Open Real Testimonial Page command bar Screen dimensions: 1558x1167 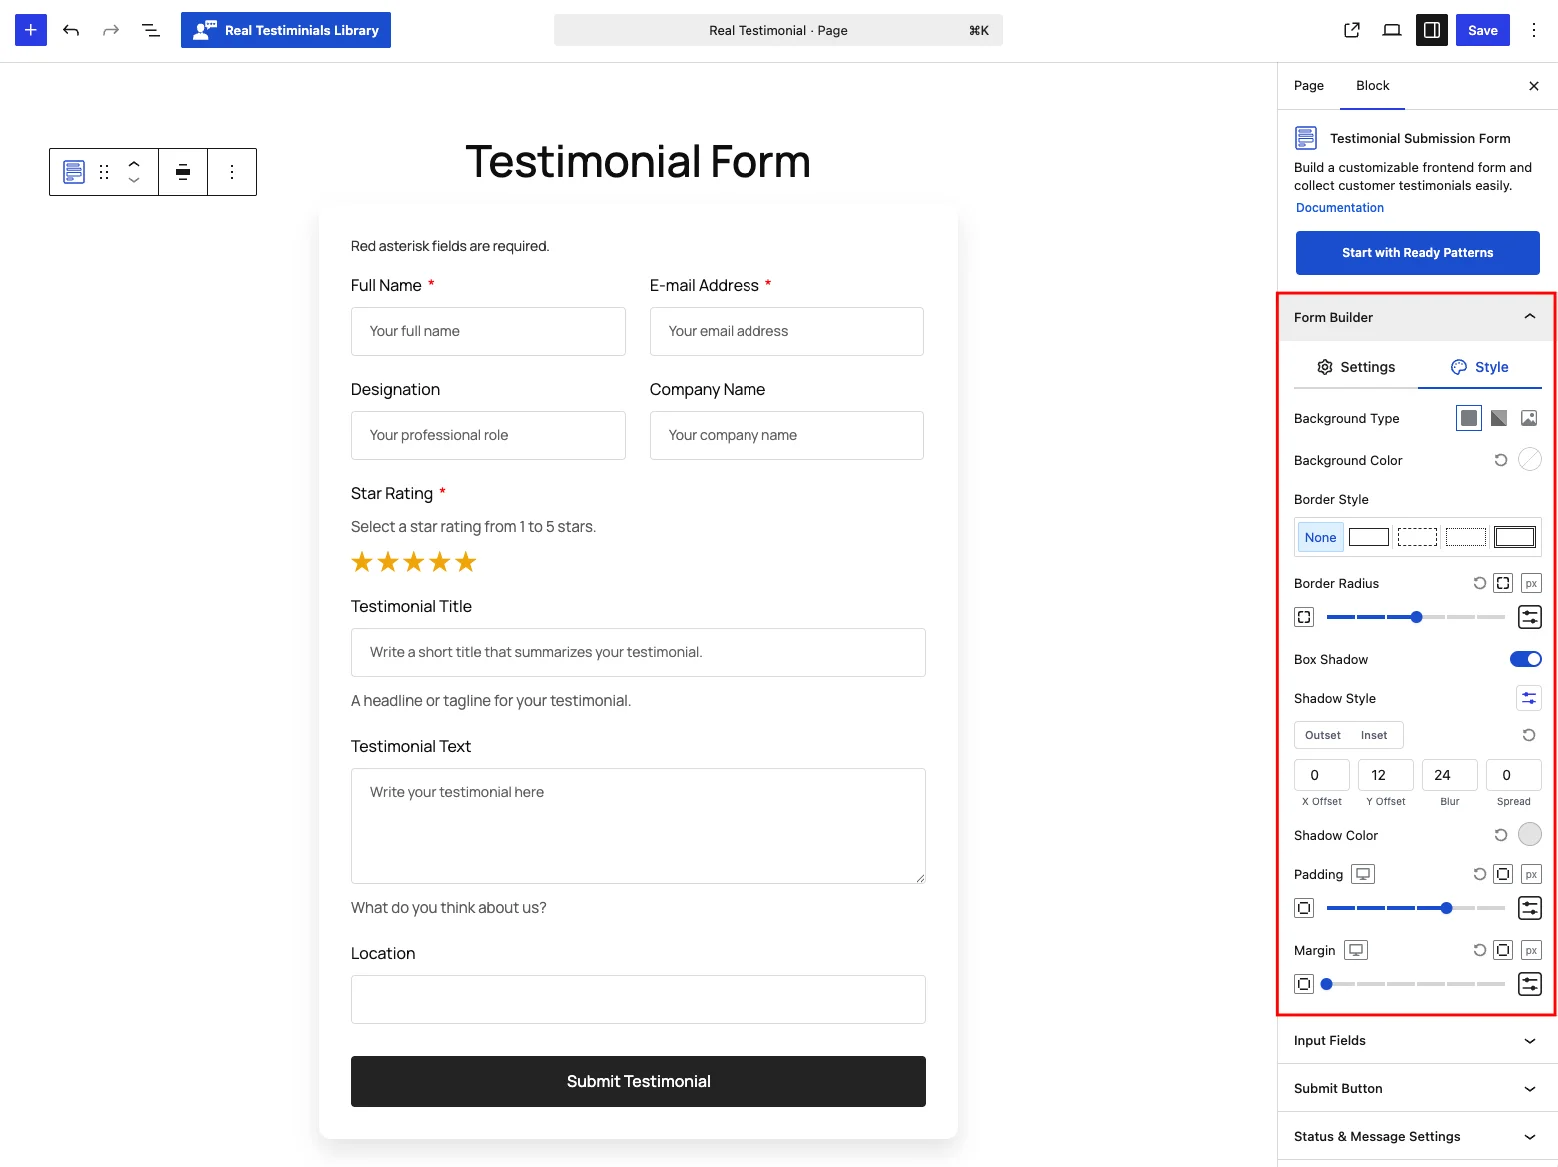coord(778,30)
